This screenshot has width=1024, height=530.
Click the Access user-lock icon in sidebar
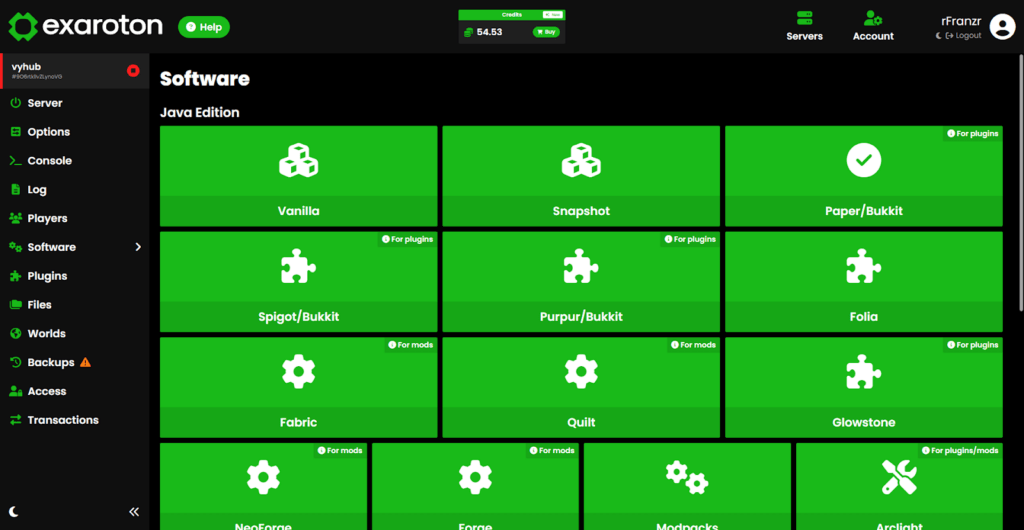pos(16,391)
